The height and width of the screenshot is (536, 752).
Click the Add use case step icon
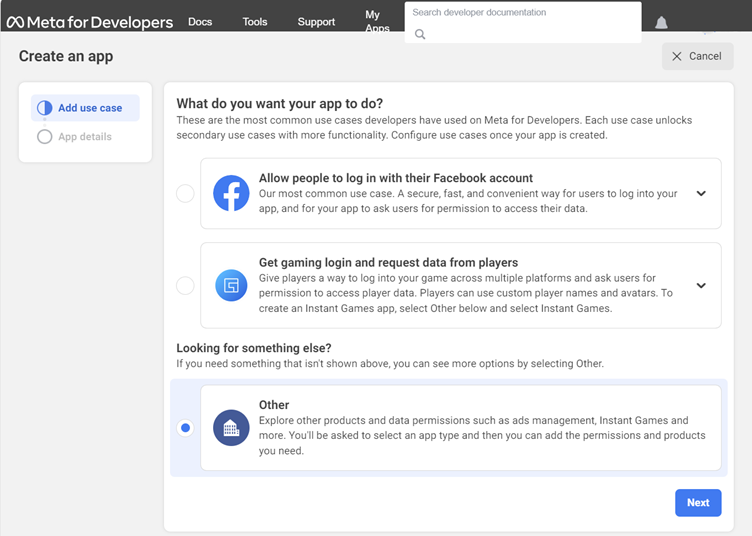tap(44, 108)
